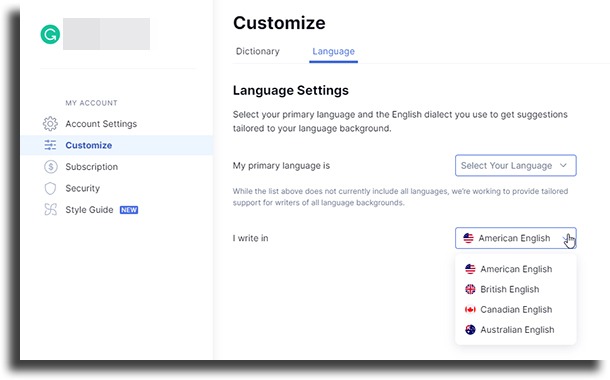Choose Canadian English option
The height and width of the screenshot is (380, 610).
[x=515, y=309]
